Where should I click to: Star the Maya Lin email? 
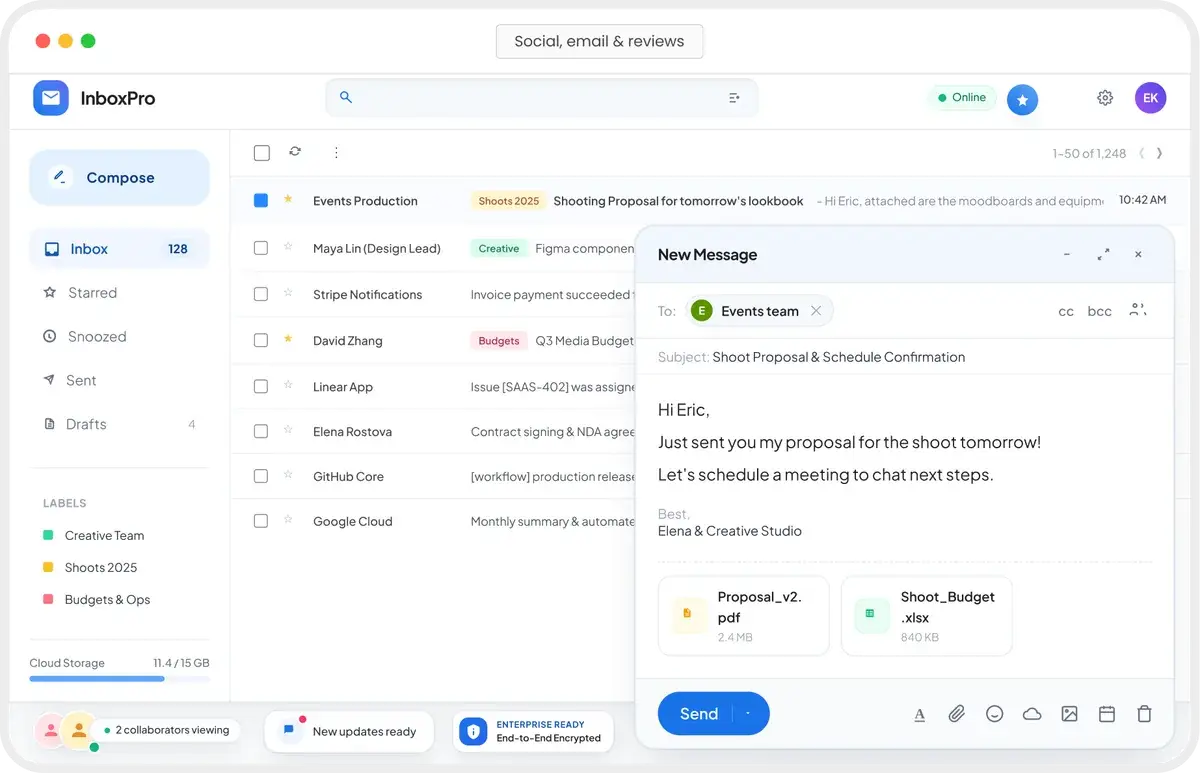coord(288,247)
